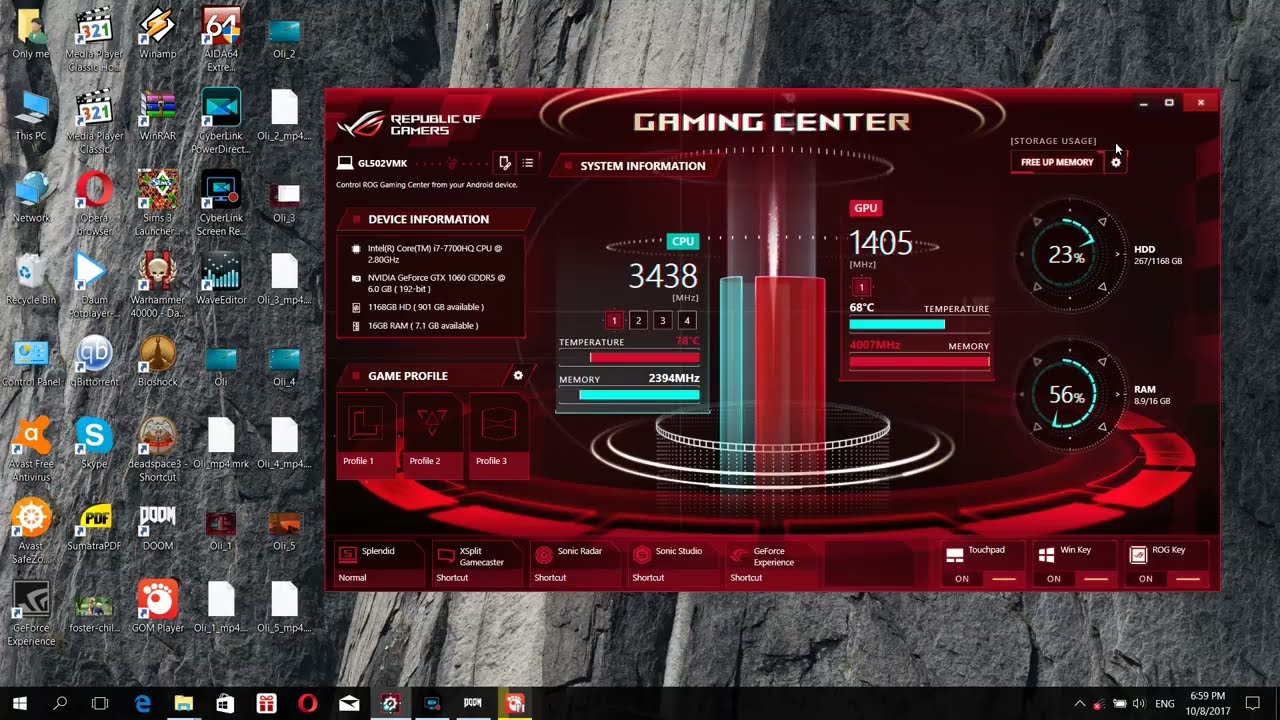Open Game Profile settings gear
Viewport: 1280px width, 720px height.
pyautogui.click(x=518, y=375)
